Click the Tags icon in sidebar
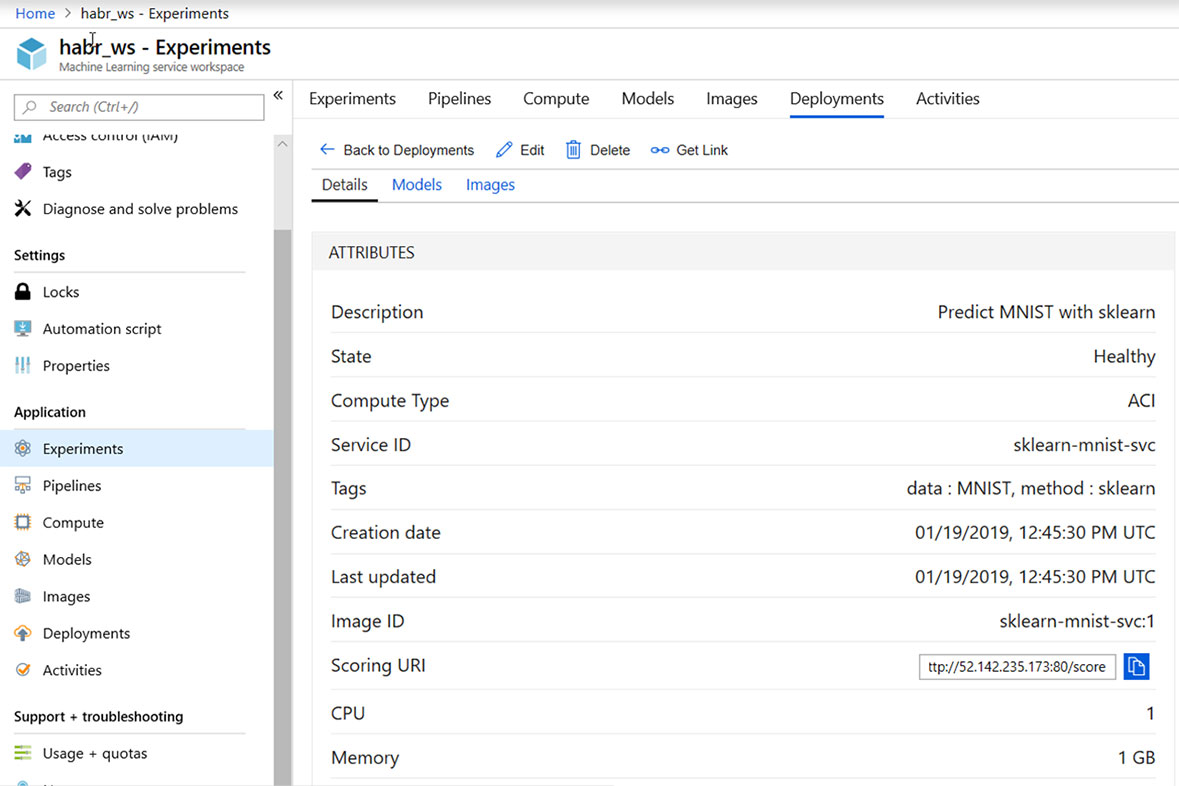The image size is (1179, 786). (x=23, y=172)
